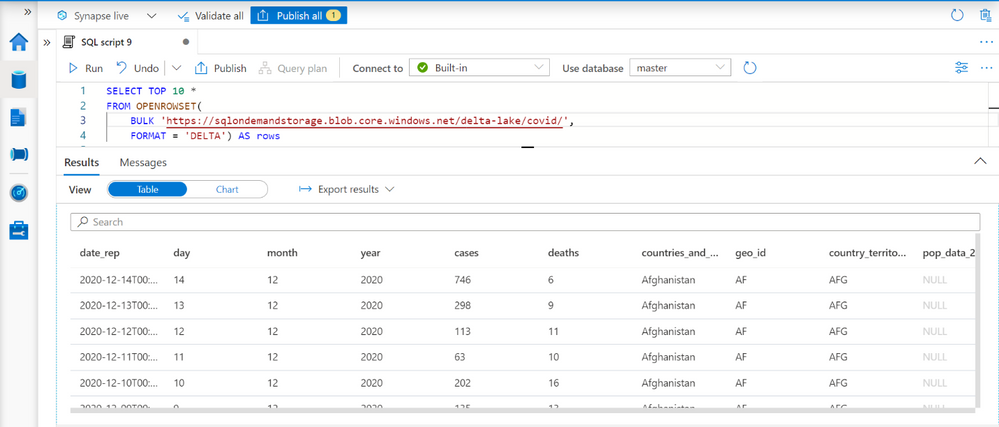Click the cases value 298

pos(463,305)
